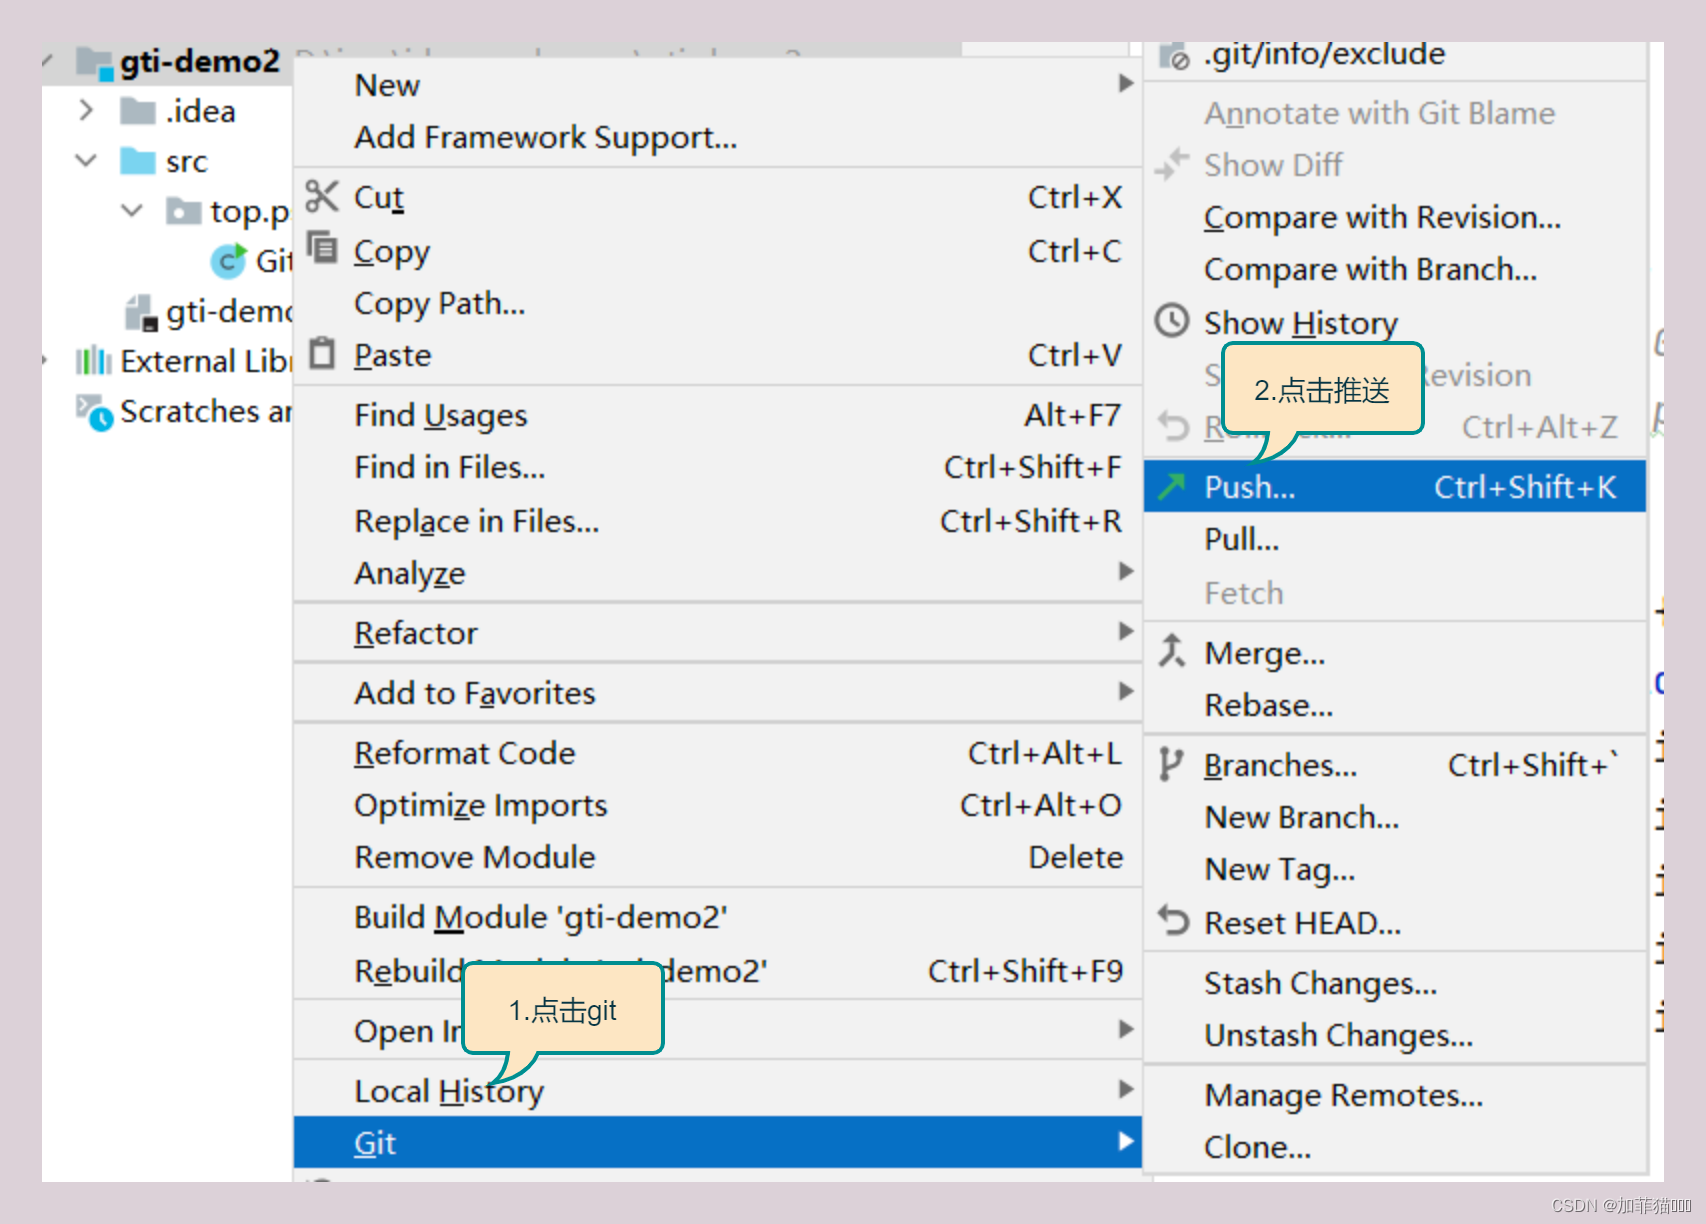Collapse the src folder chevron

86,160
